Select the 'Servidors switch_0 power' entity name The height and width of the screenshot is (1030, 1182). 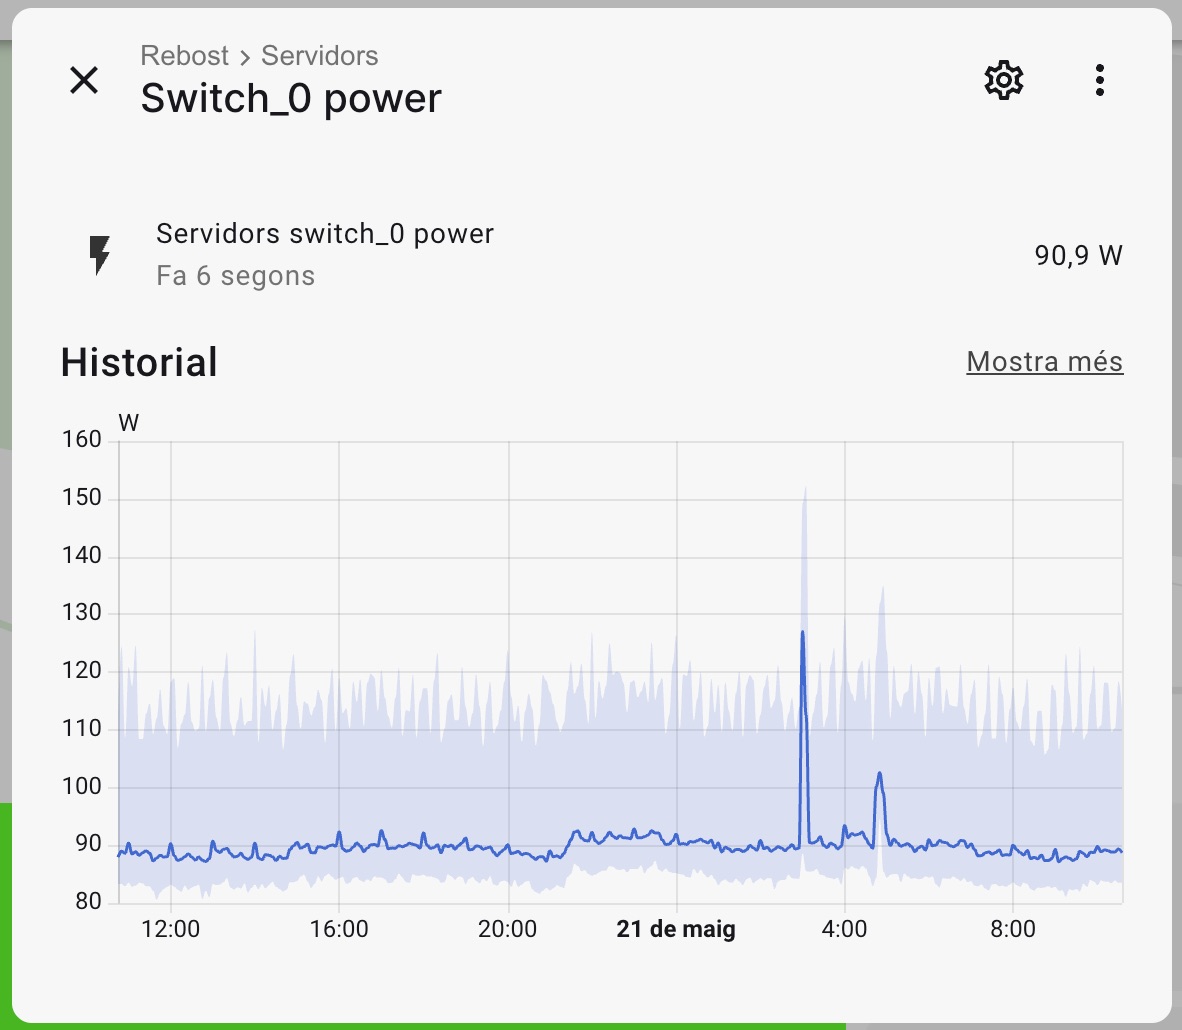point(325,234)
